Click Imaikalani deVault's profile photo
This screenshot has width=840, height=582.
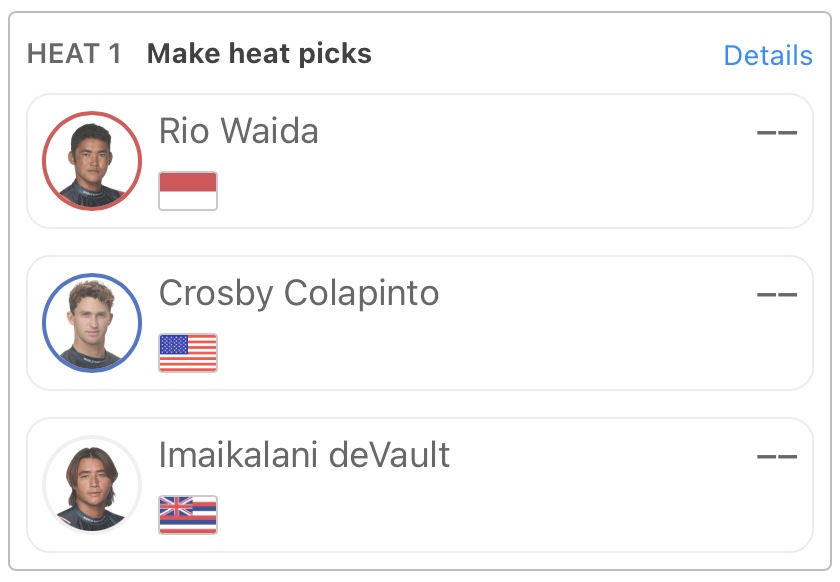point(92,485)
